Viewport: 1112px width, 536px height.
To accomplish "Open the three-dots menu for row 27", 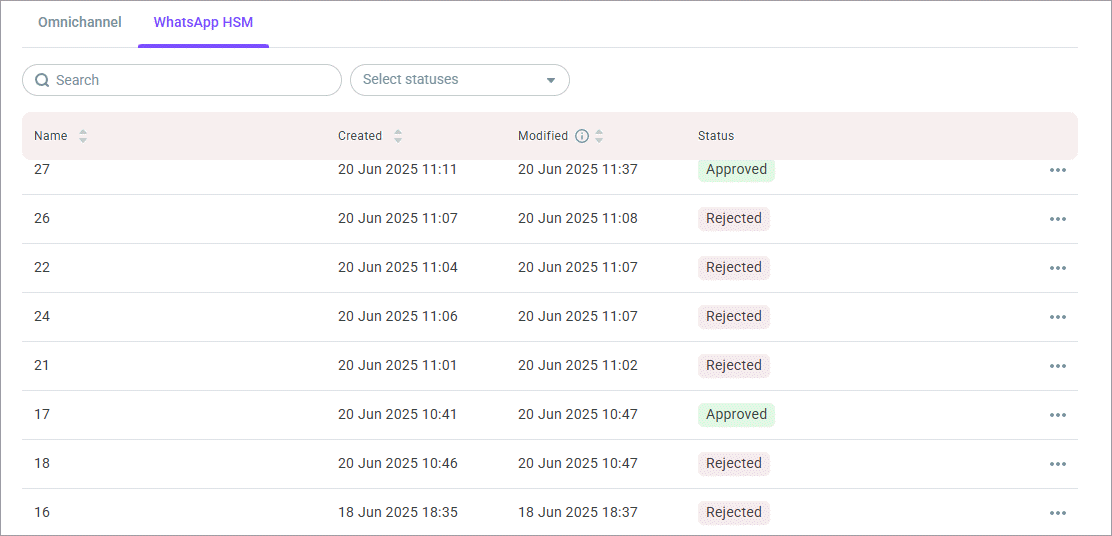I will pyautogui.click(x=1058, y=170).
